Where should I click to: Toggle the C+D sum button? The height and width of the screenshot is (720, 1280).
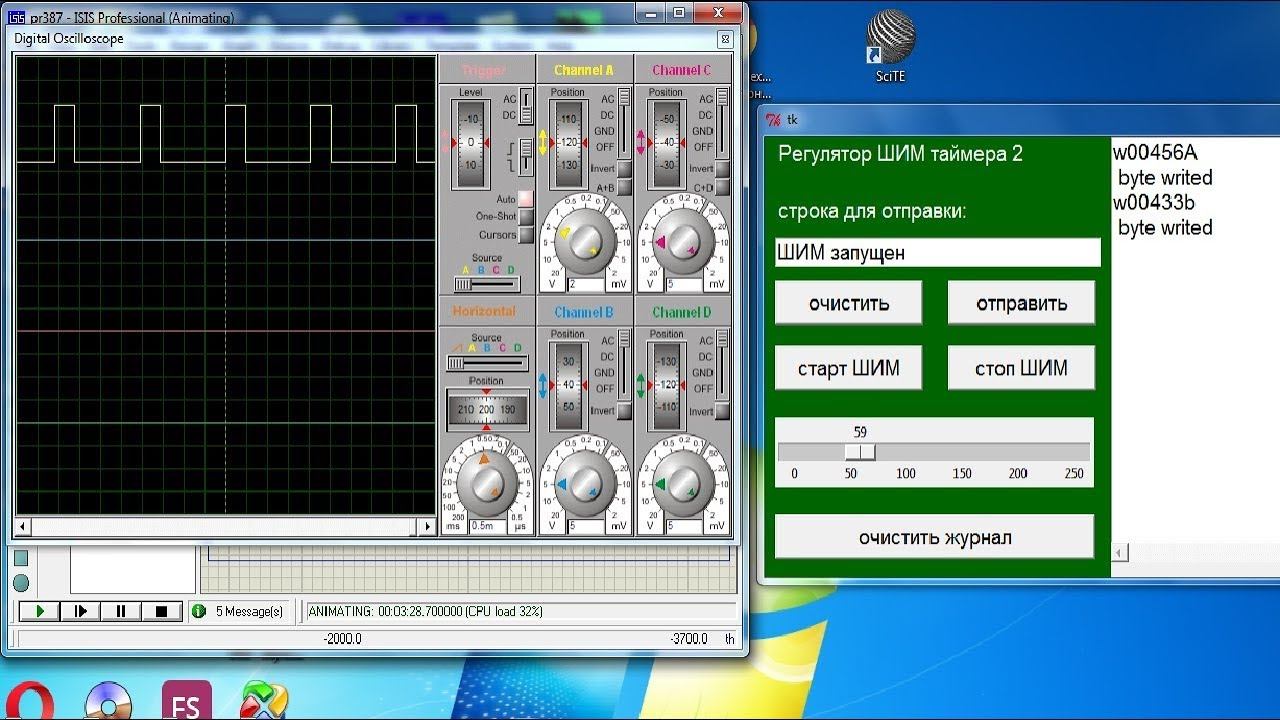722,187
